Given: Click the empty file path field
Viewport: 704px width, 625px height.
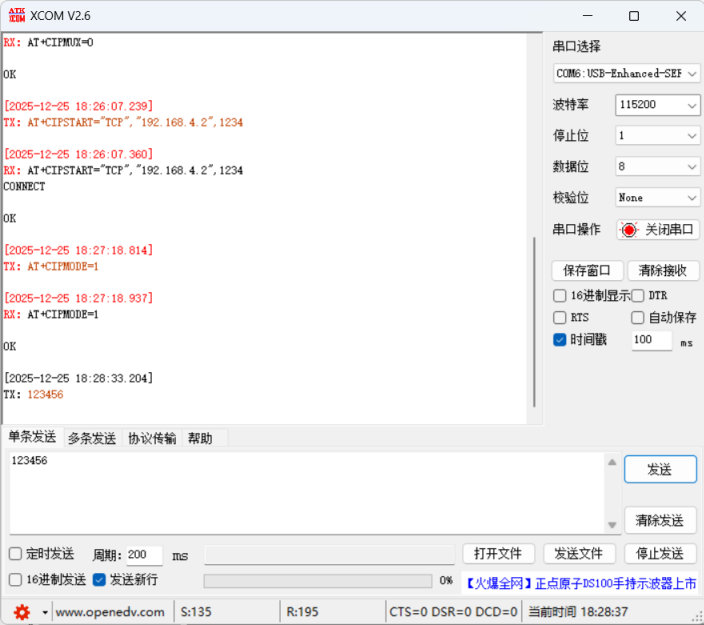Looking at the screenshot, I should tap(329, 555).
